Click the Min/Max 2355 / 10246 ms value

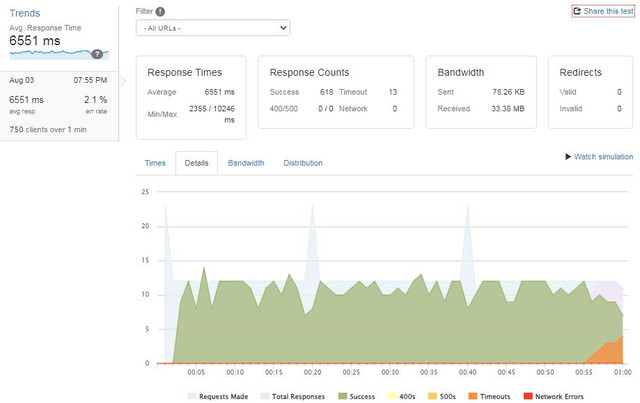pos(212,114)
